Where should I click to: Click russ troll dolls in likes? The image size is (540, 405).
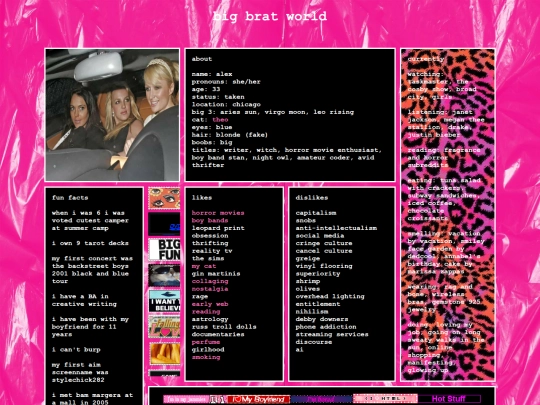click(x=224, y=326)
